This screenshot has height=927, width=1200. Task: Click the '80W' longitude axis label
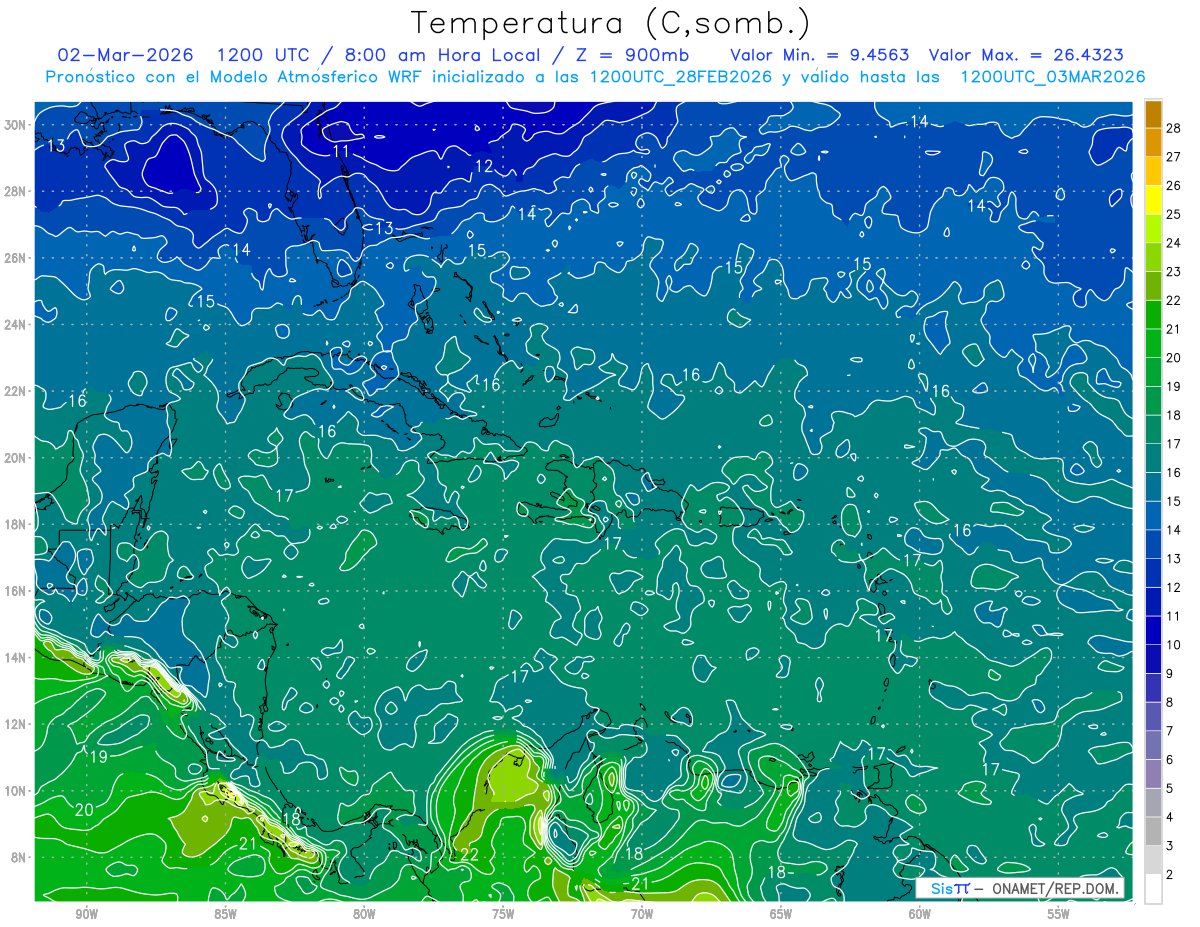[364, 914]
